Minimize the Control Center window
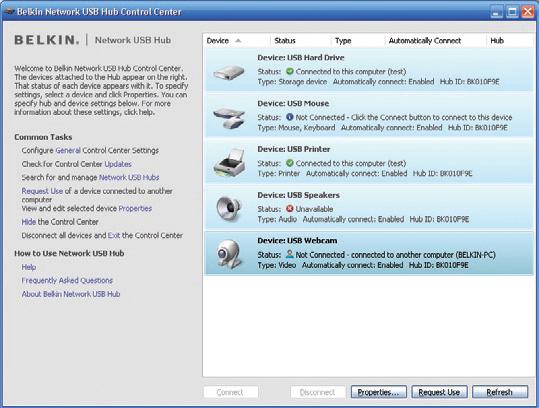 coord(496,12)
